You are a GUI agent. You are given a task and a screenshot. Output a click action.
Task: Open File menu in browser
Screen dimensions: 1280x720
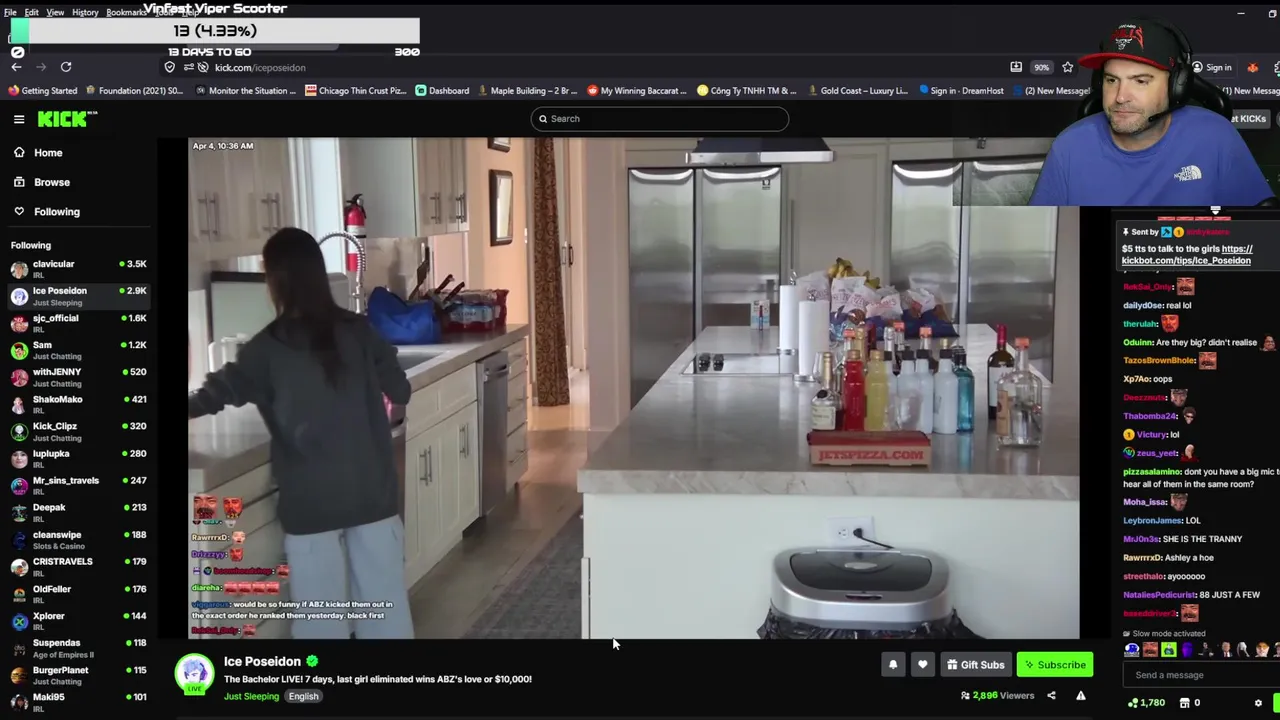[x=10, y=13]
